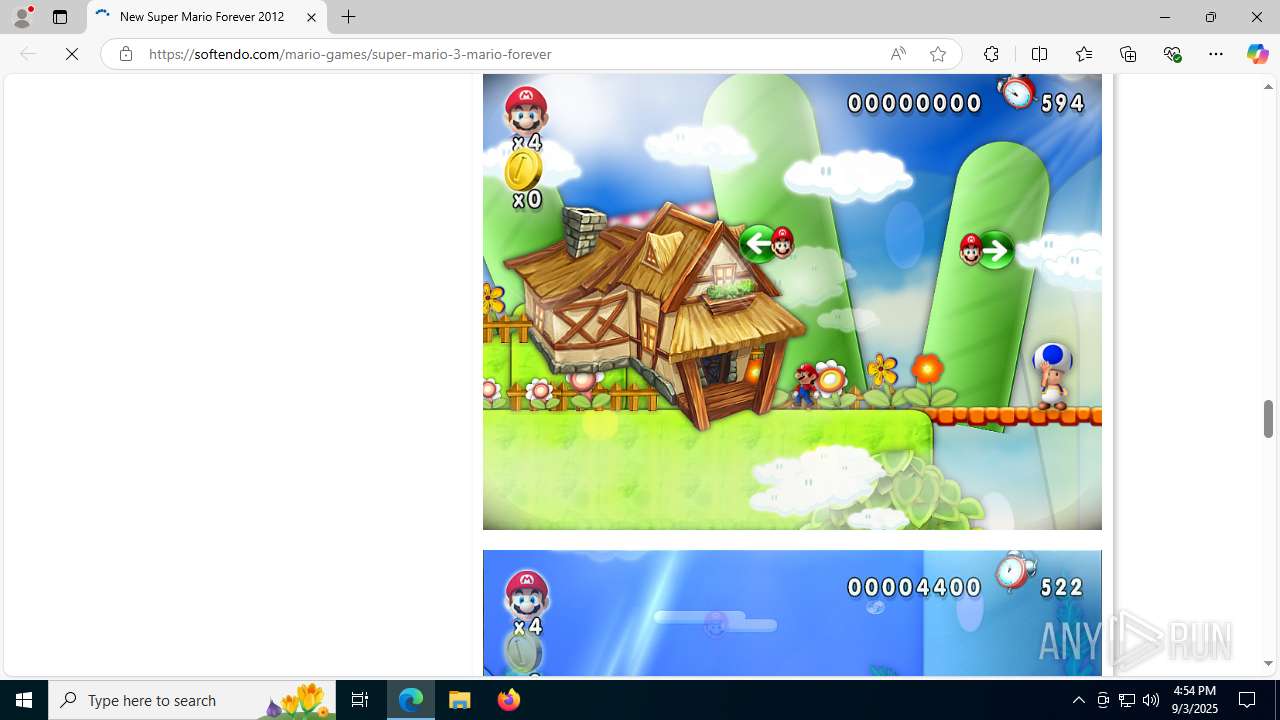Open File Explorer from taskbar
Viewport: 1280px width, 720px height.
pos(460,700)
